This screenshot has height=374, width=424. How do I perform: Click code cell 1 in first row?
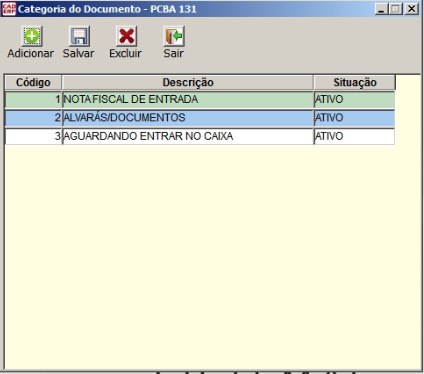(33, 99)
